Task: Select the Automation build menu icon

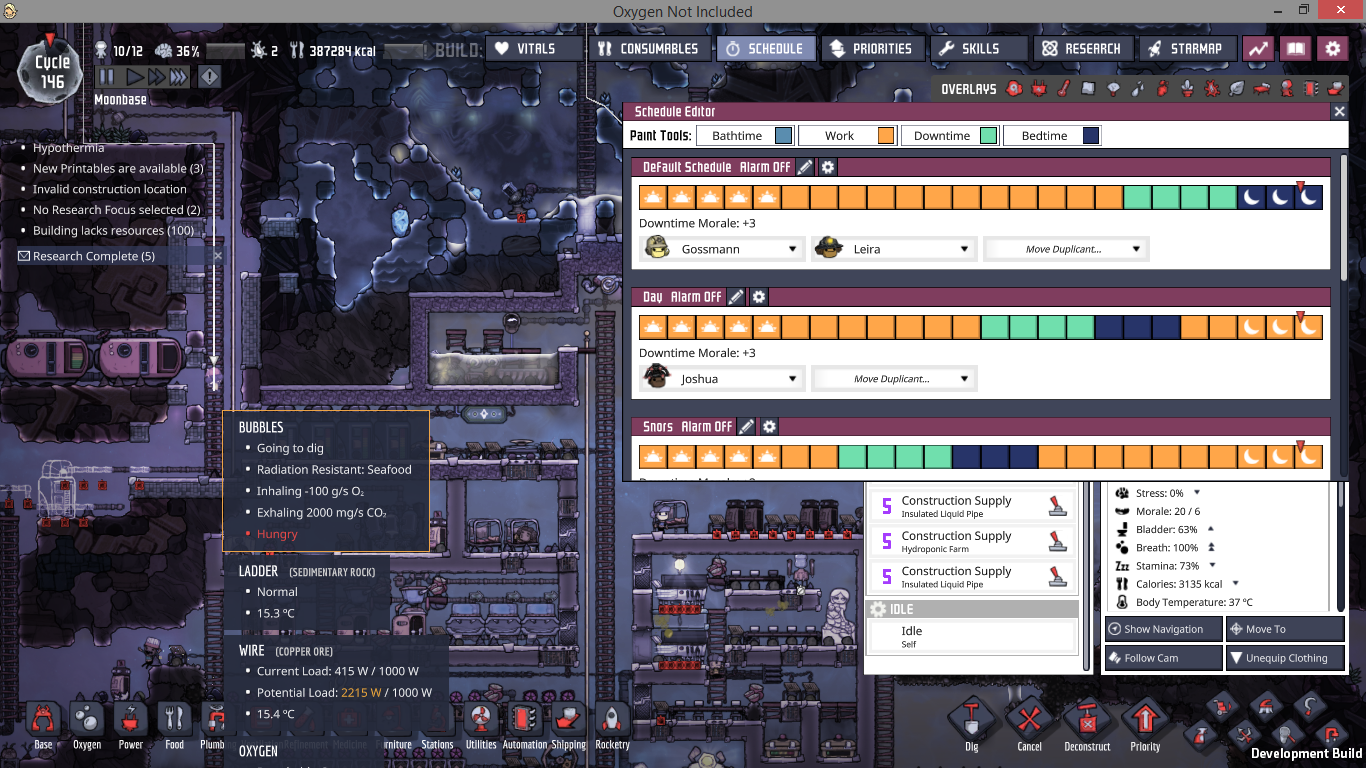Action: pos(525,723)
